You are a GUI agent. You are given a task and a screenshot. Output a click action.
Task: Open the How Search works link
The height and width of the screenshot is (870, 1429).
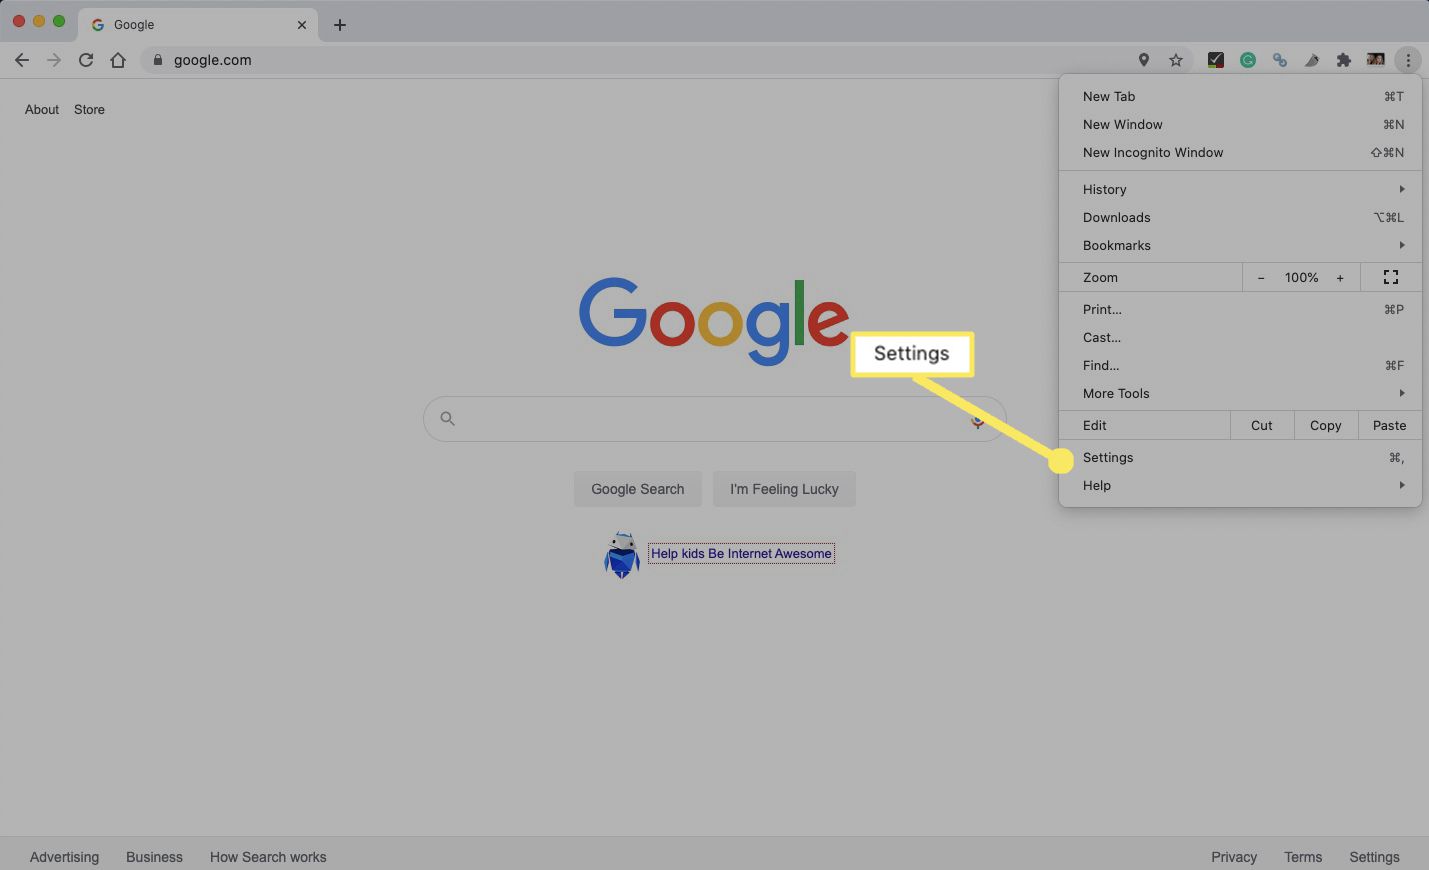point(268,857)
